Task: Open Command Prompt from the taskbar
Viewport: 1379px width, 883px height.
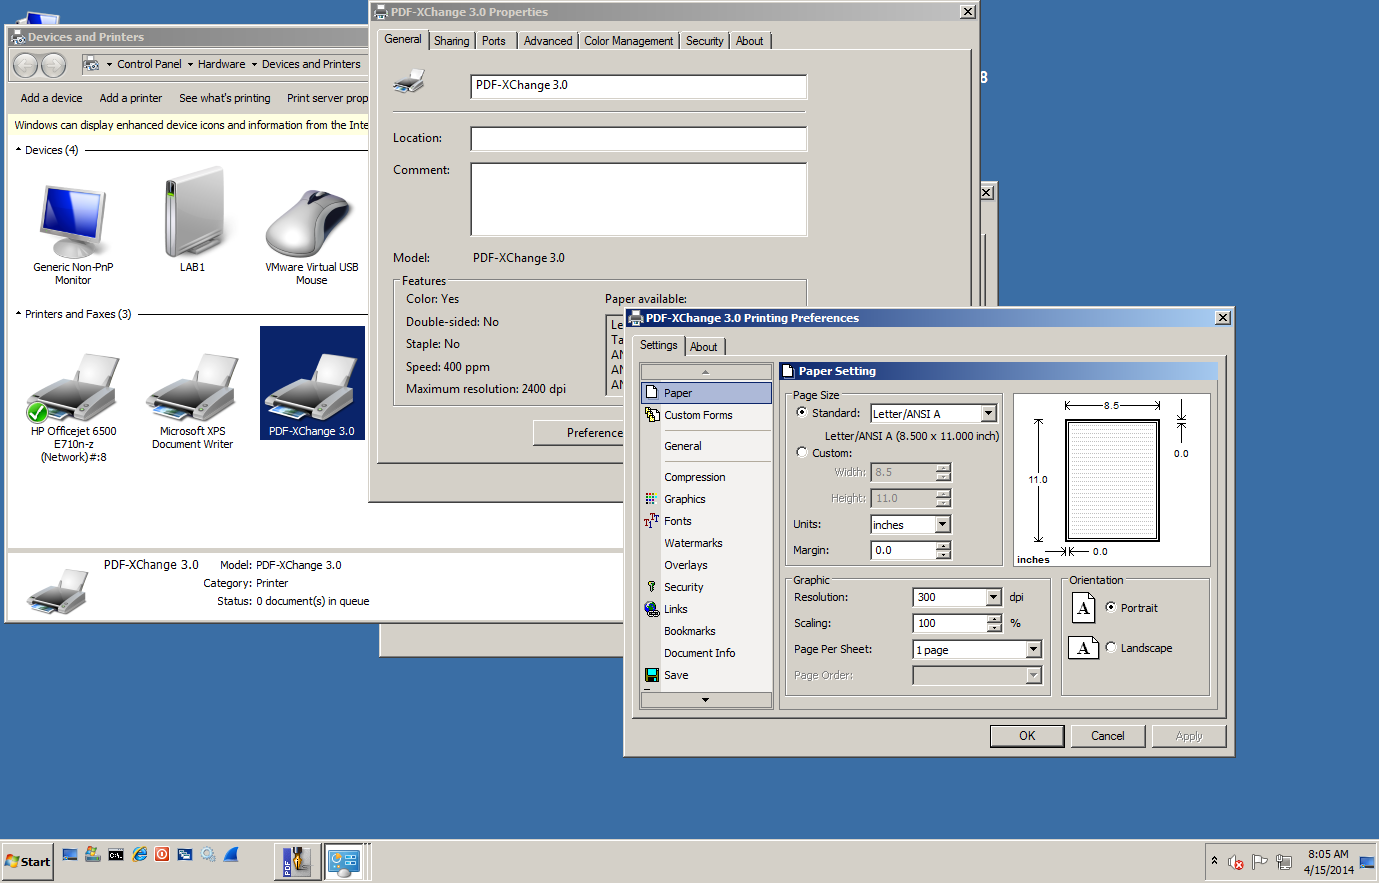Action: pyautogui.click(x=116, y=854)
